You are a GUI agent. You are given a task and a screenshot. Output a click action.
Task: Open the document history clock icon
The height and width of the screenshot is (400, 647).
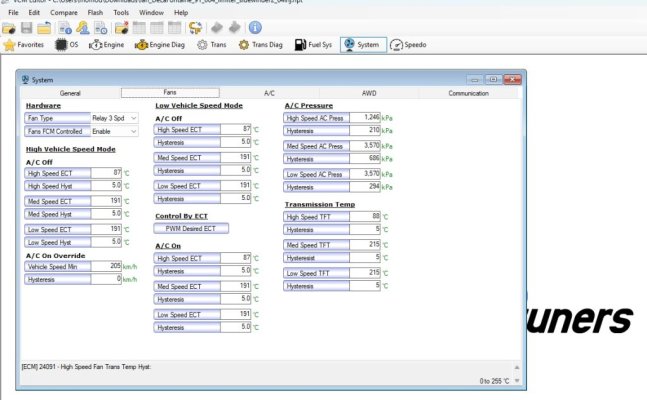click(101, 28)
